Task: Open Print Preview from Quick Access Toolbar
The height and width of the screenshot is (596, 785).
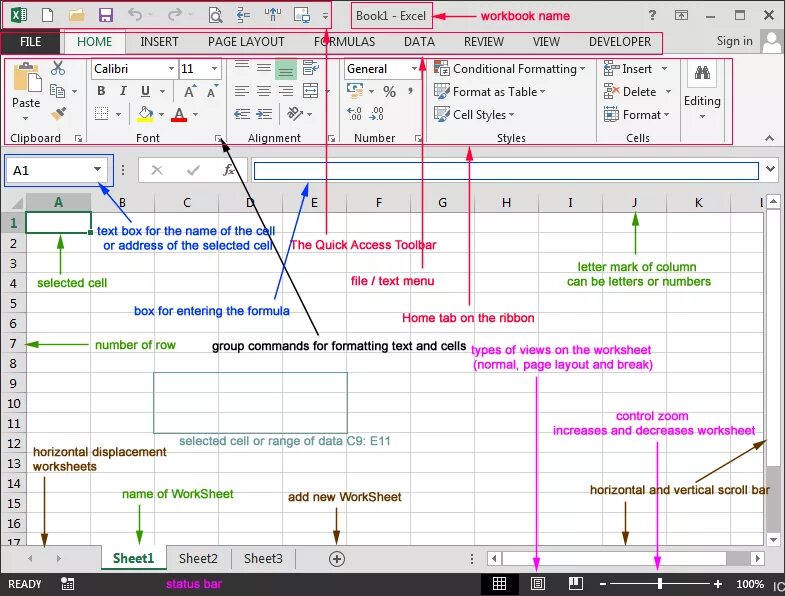Action: [x=215, y=16]
